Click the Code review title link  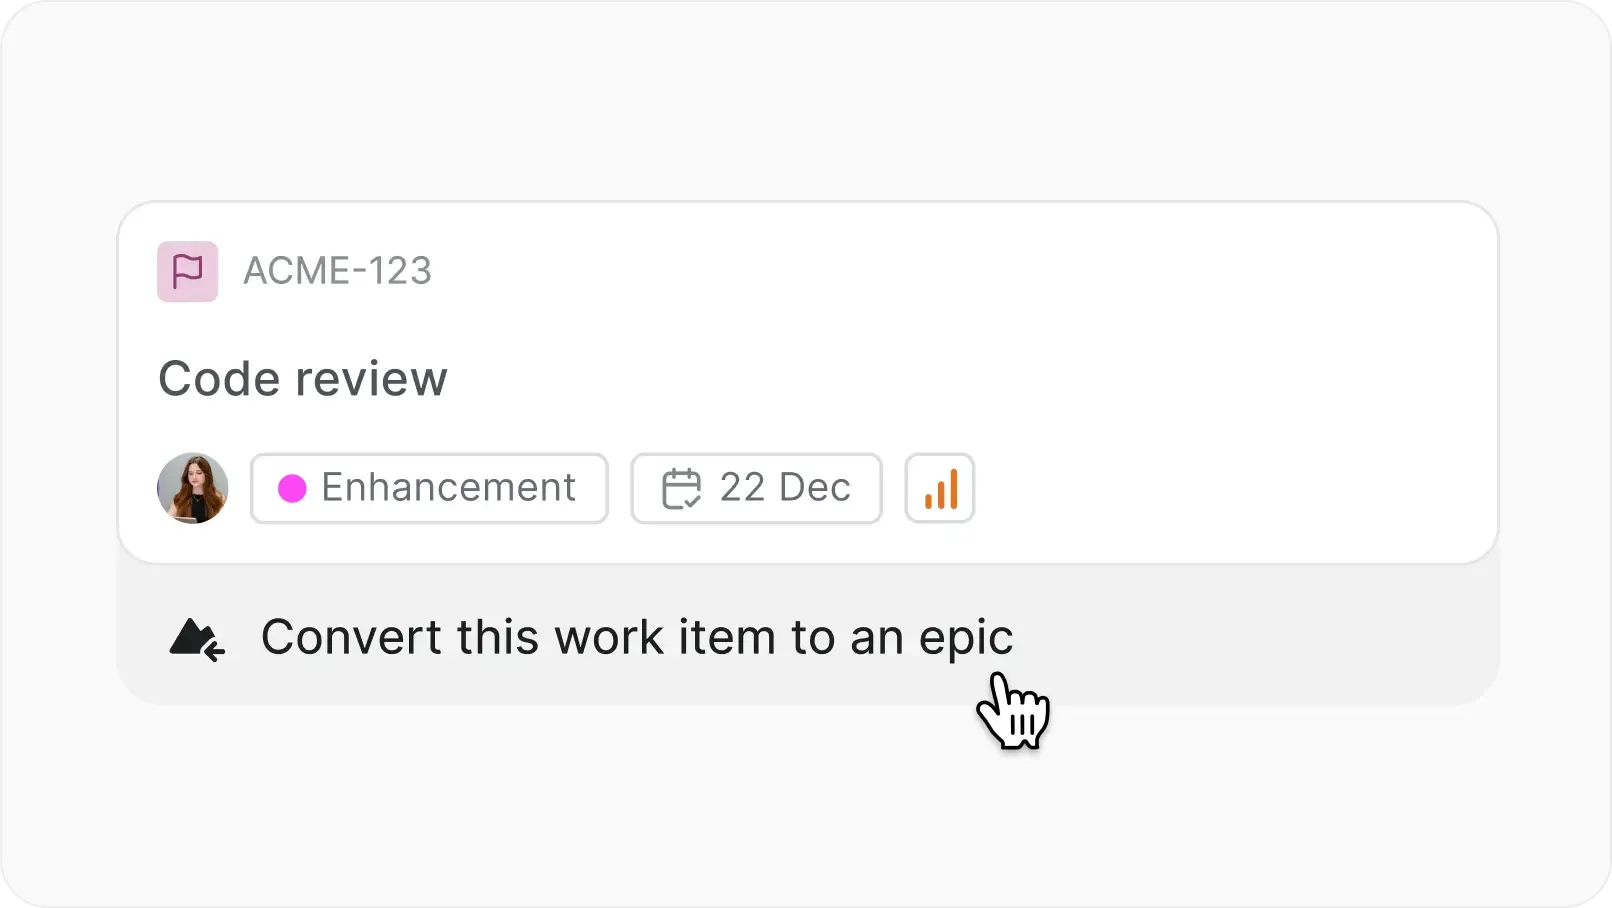point(303,378)
